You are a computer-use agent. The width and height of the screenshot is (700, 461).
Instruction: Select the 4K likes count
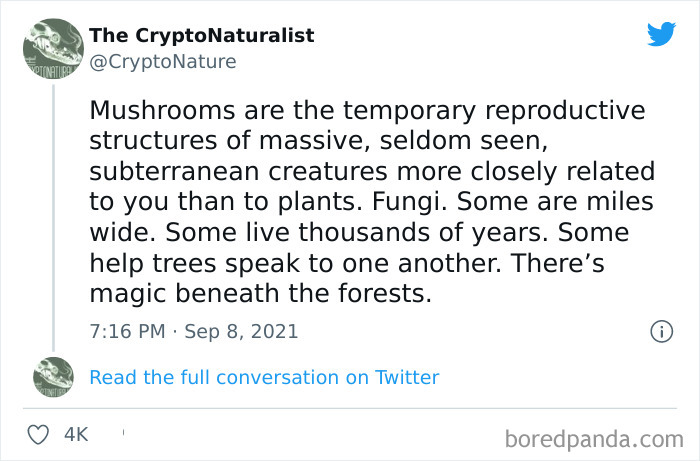(x=76, y=434)
